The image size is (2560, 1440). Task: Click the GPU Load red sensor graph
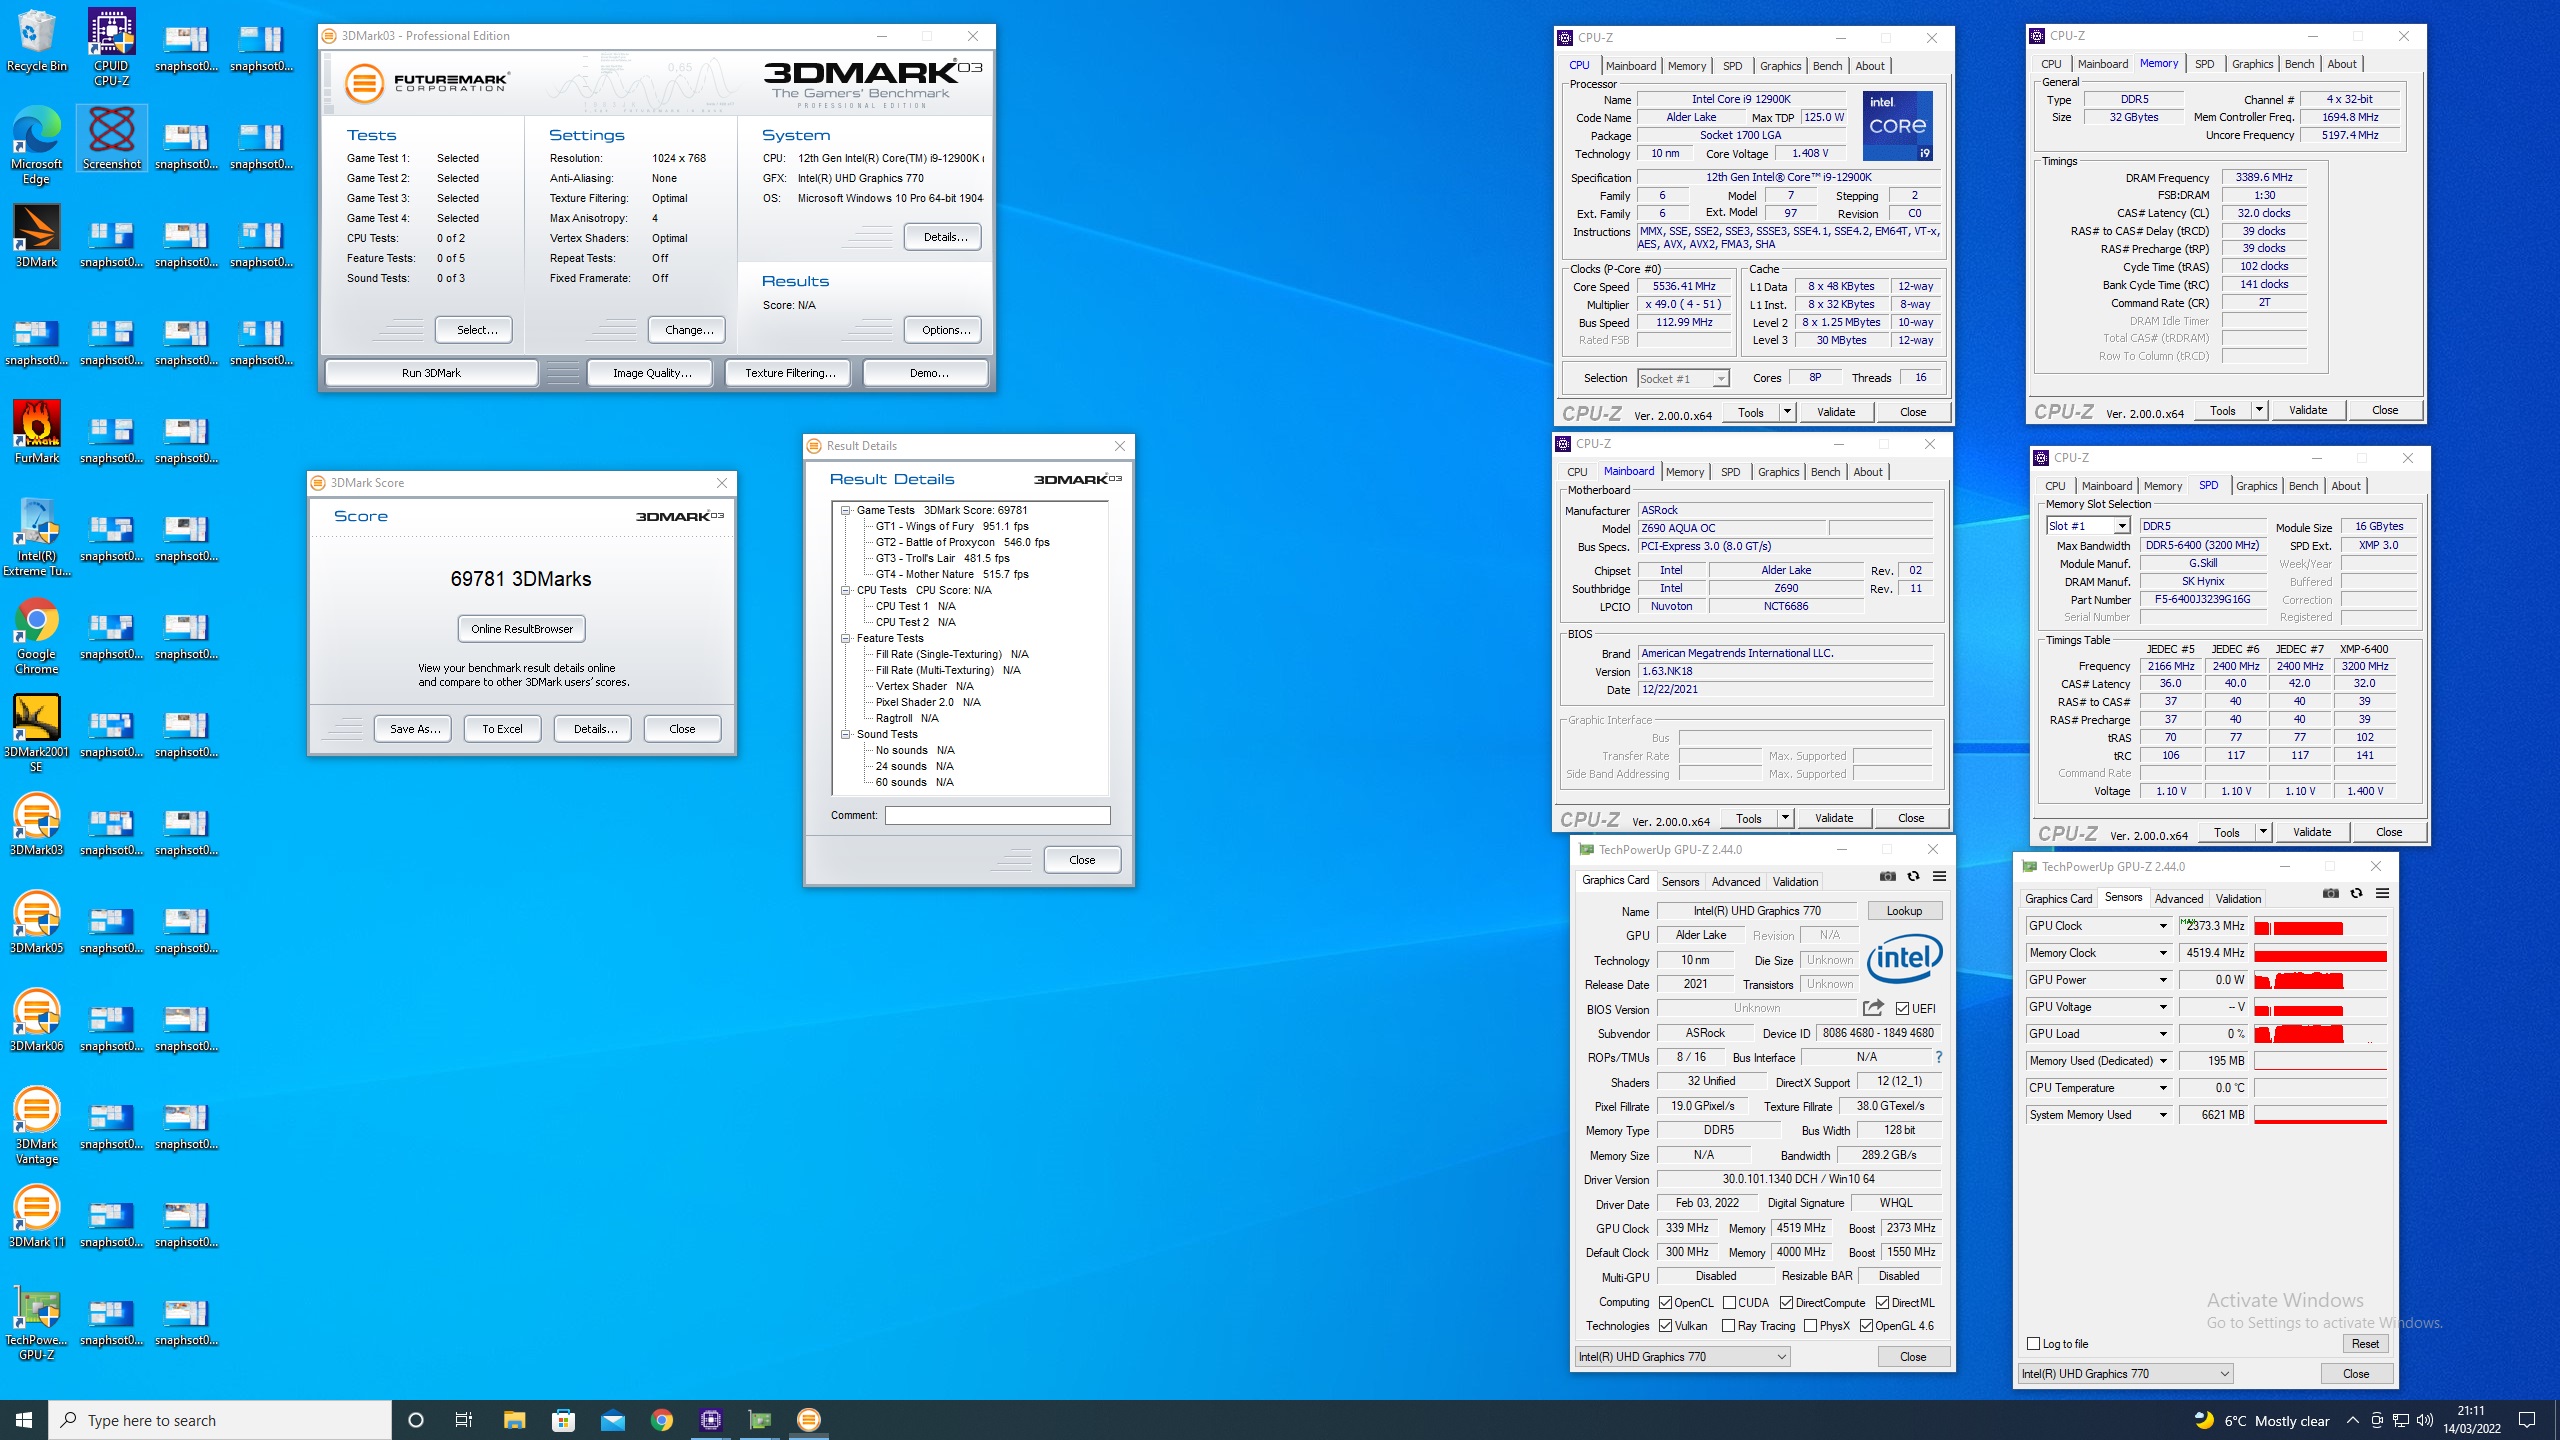pos(2320,1035)
